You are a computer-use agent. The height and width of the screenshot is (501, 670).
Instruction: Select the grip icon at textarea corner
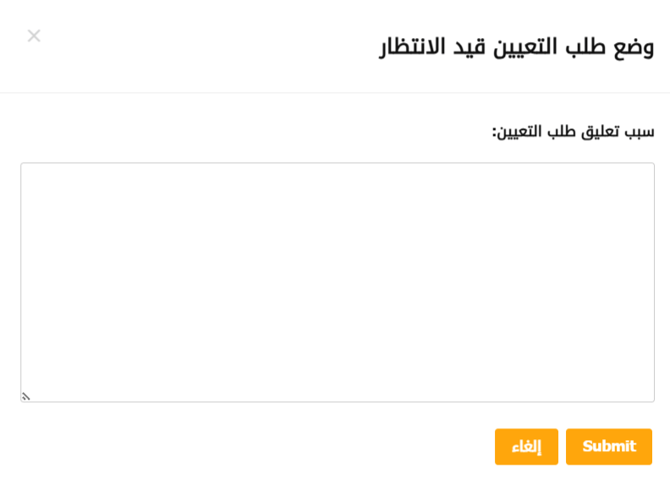[x=26, y=397]
